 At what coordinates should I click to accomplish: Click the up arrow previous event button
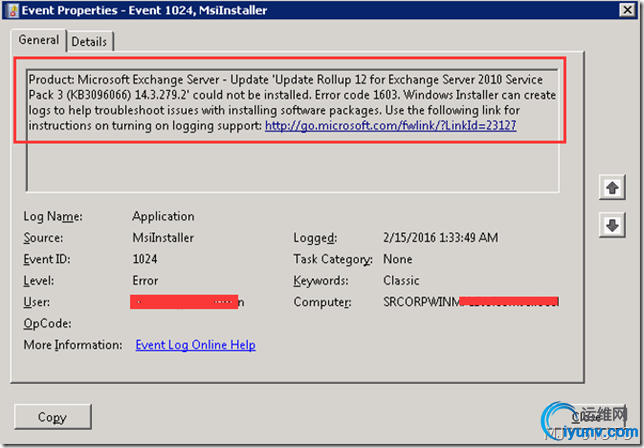click(612, 188)
